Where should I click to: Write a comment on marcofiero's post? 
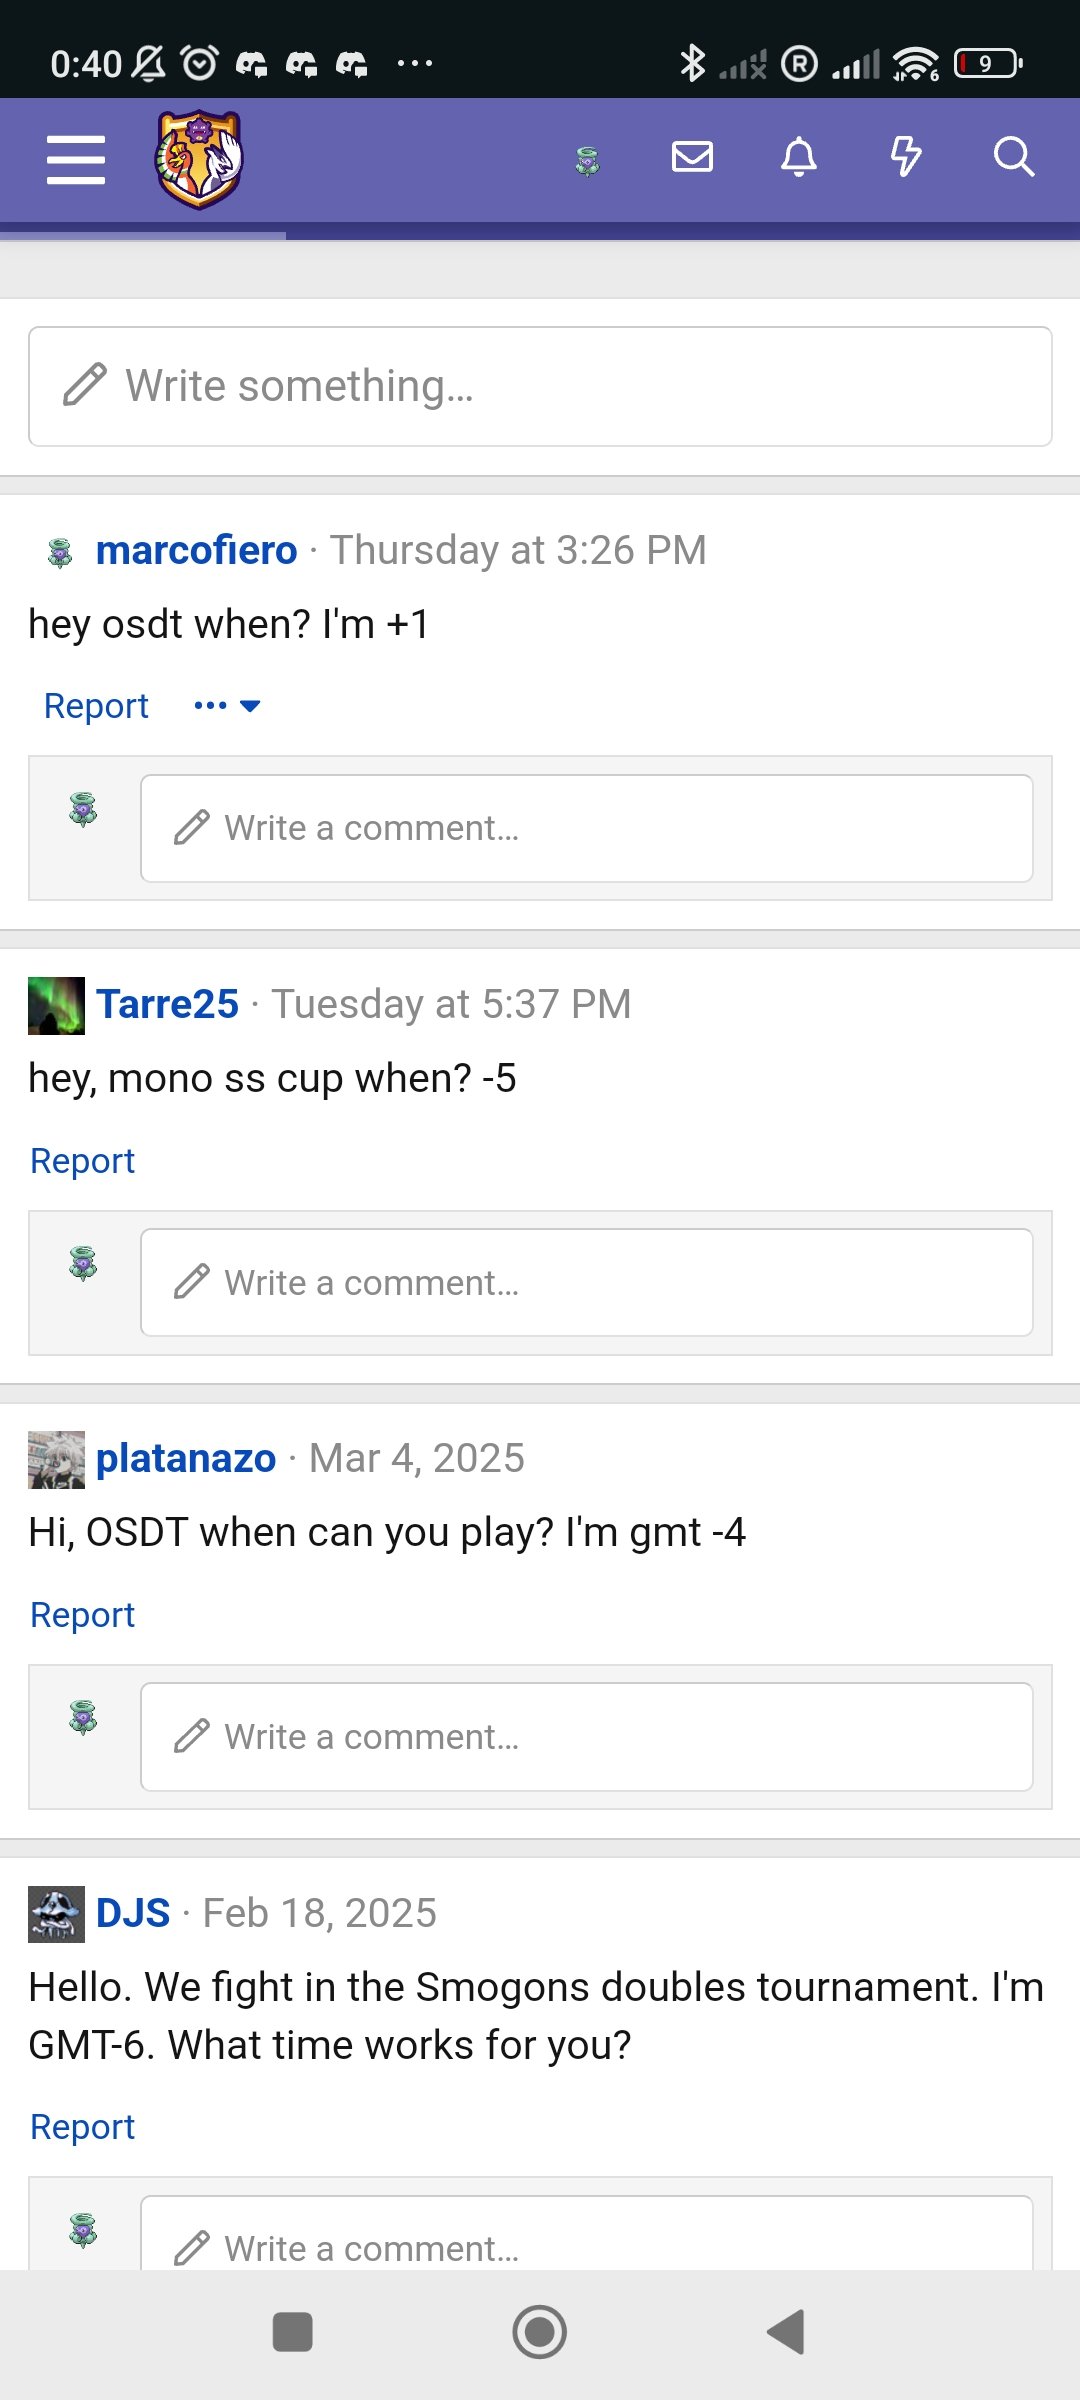586,828
